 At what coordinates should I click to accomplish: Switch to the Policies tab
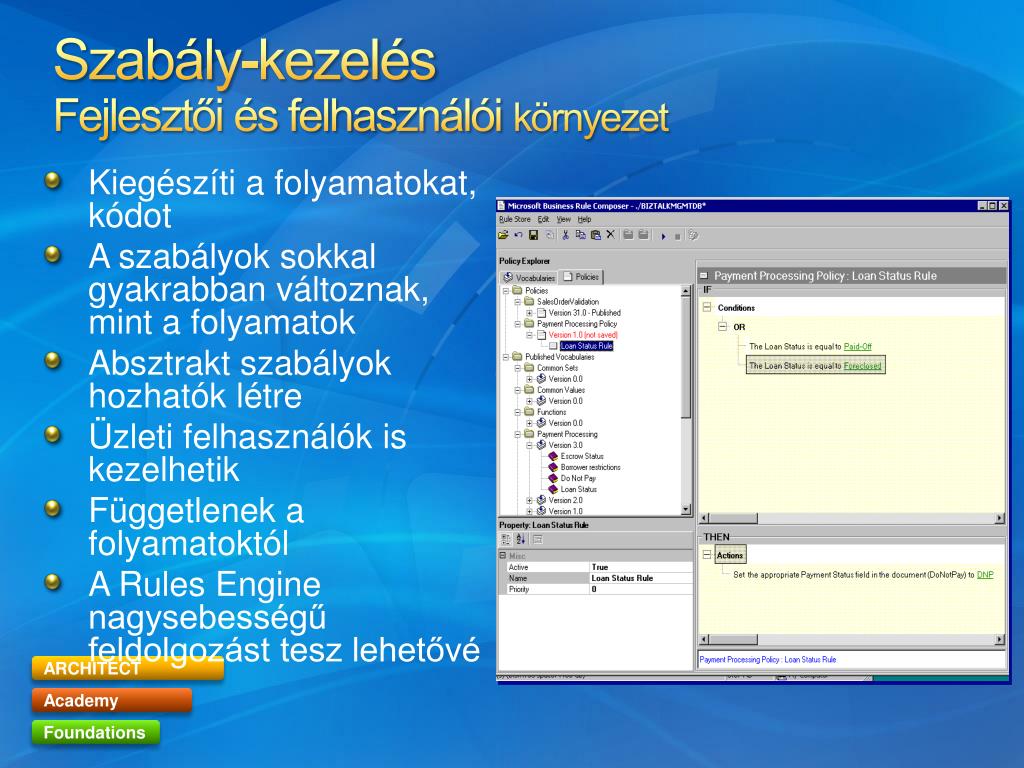(x=581, y=277)
